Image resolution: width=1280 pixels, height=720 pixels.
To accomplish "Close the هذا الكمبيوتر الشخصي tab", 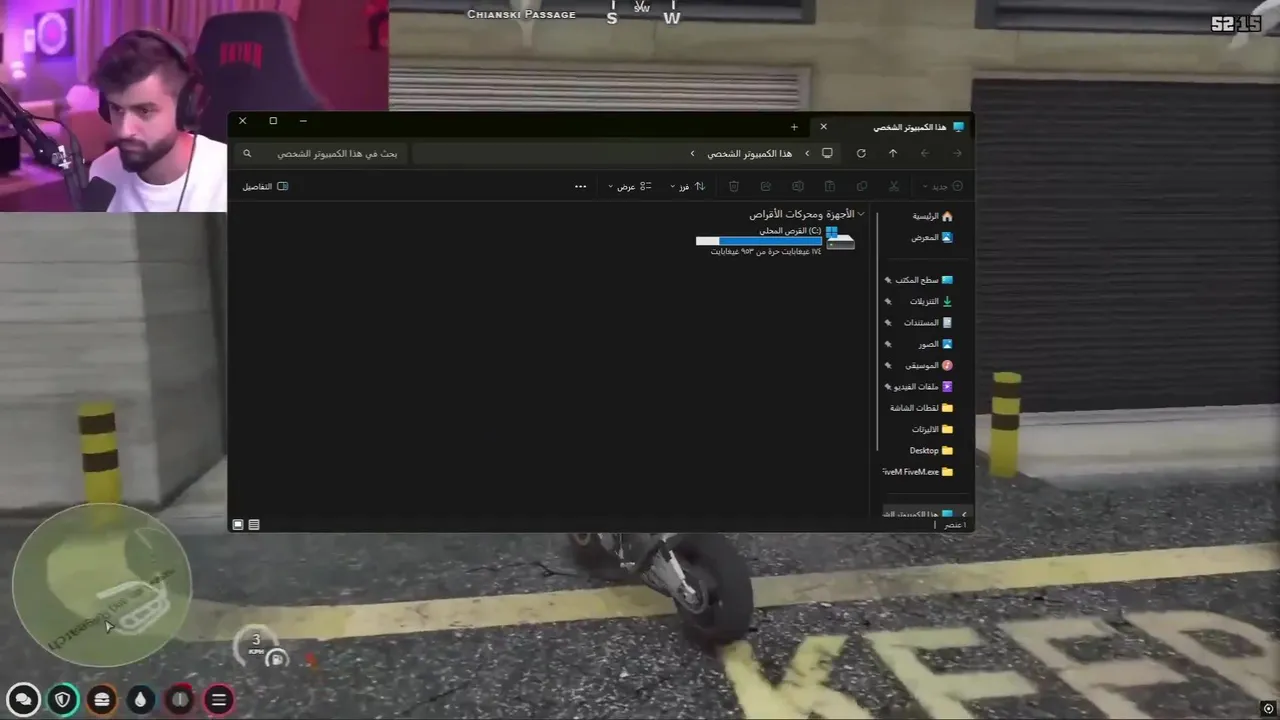I will (824, 127).
